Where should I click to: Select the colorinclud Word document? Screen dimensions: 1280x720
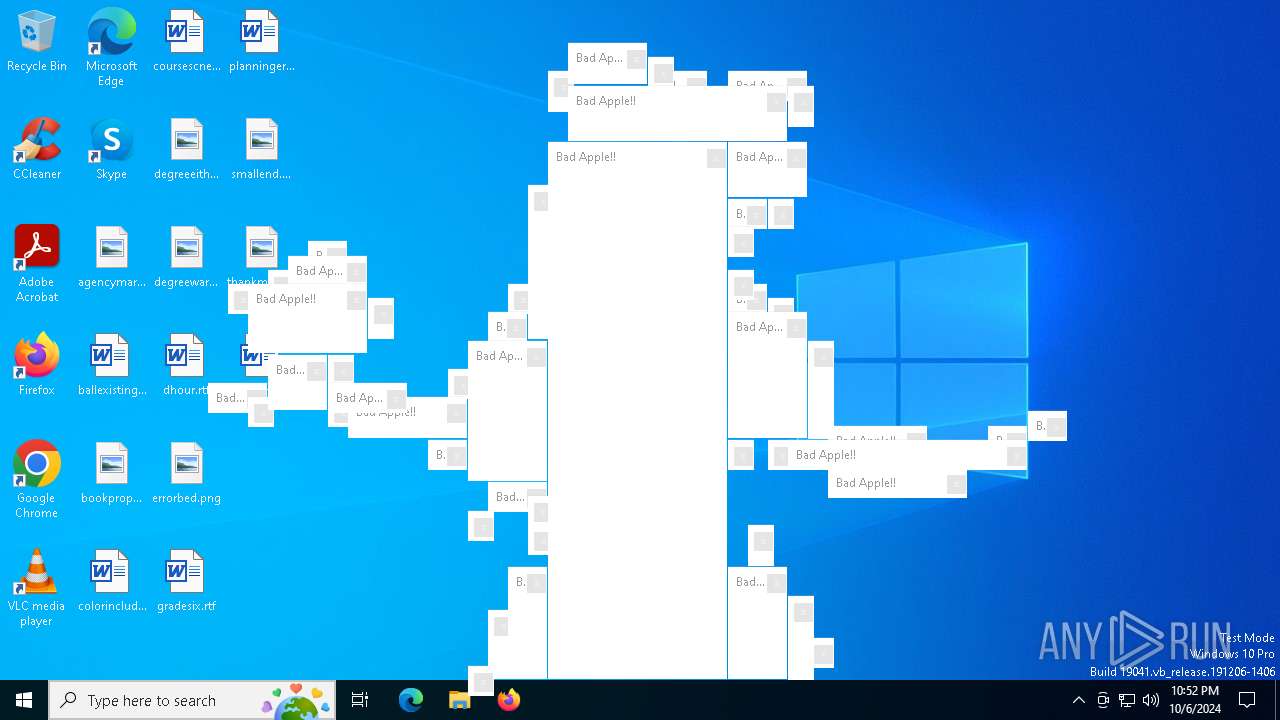[111, 582]
